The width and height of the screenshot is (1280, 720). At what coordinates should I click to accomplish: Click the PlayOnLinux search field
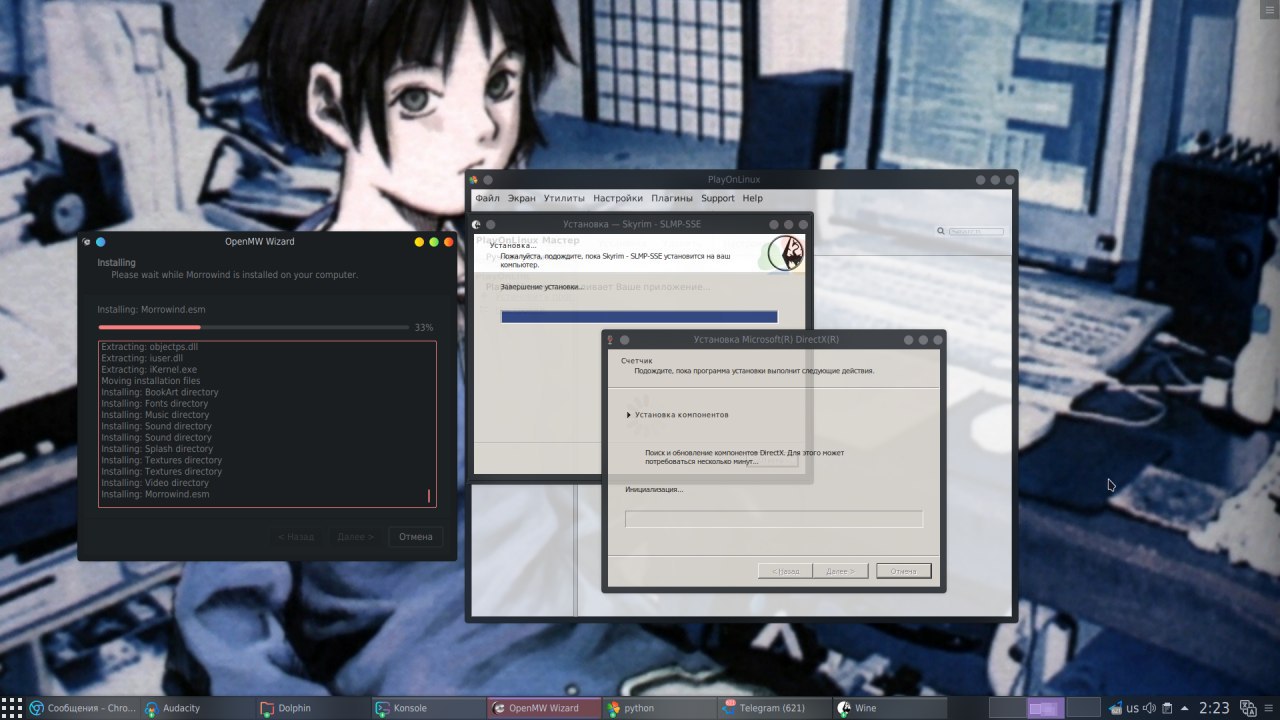click(975, 231)
